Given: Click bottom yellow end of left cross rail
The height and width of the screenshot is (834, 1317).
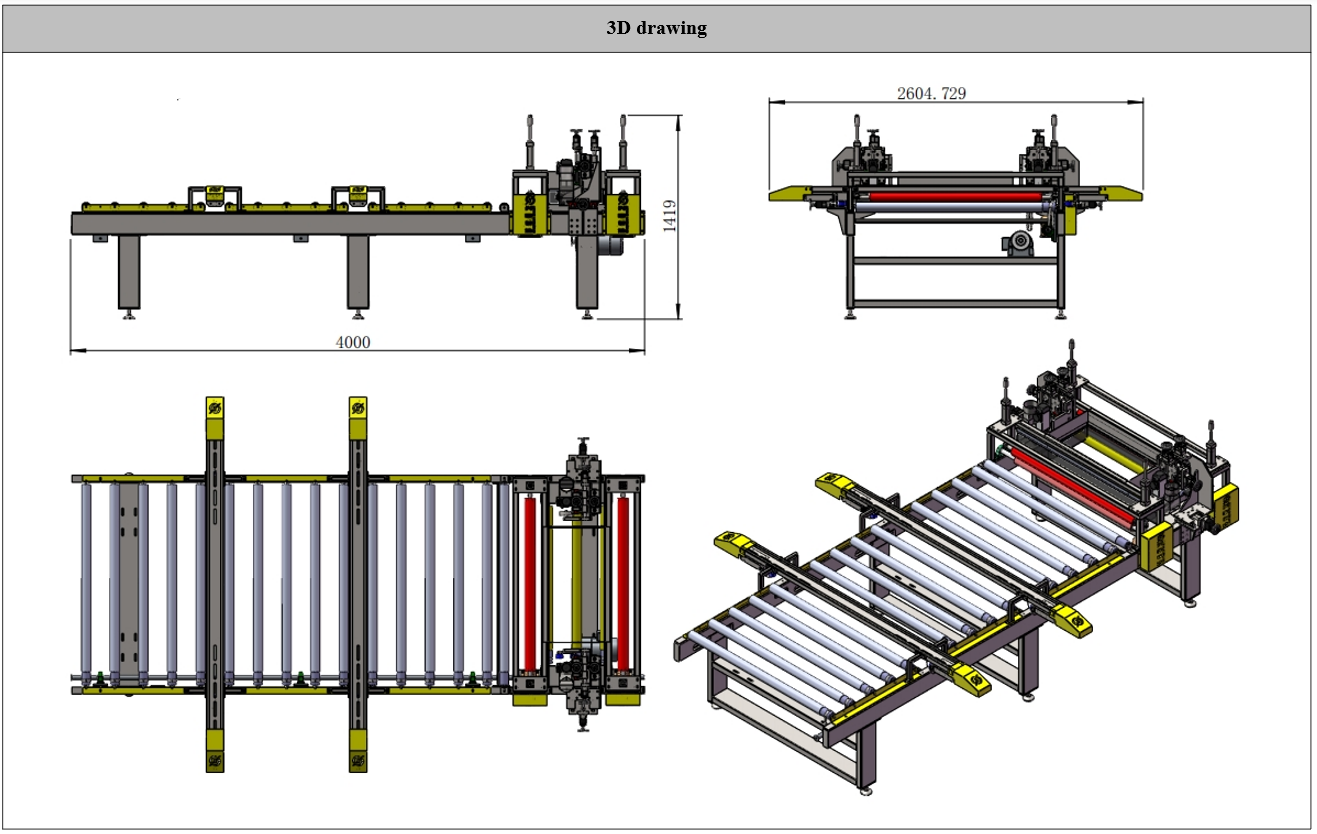Looking at the screenshot, I should pos(214,750).
